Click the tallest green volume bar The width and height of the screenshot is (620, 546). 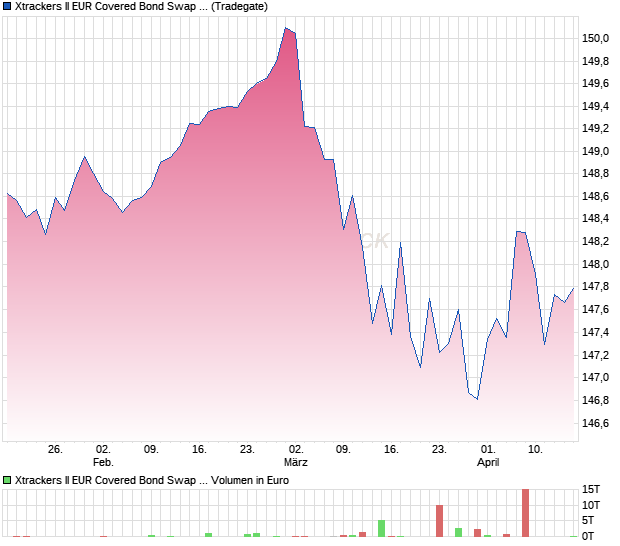pyautogui.click(x=381, y=528)
